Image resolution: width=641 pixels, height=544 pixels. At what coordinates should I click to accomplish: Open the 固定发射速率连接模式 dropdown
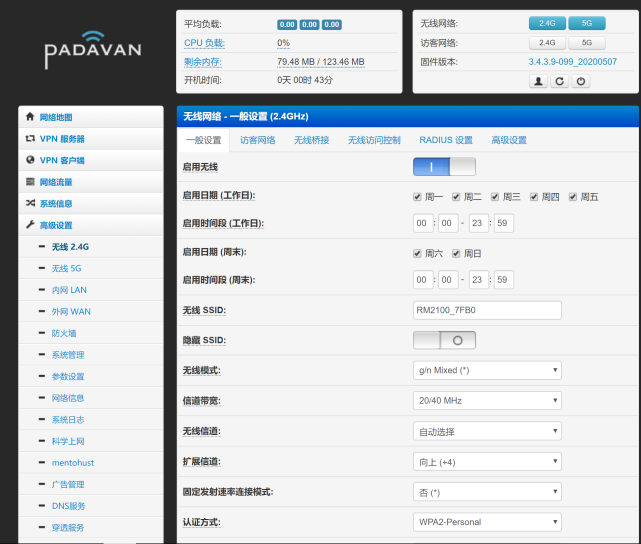(487, 492)
